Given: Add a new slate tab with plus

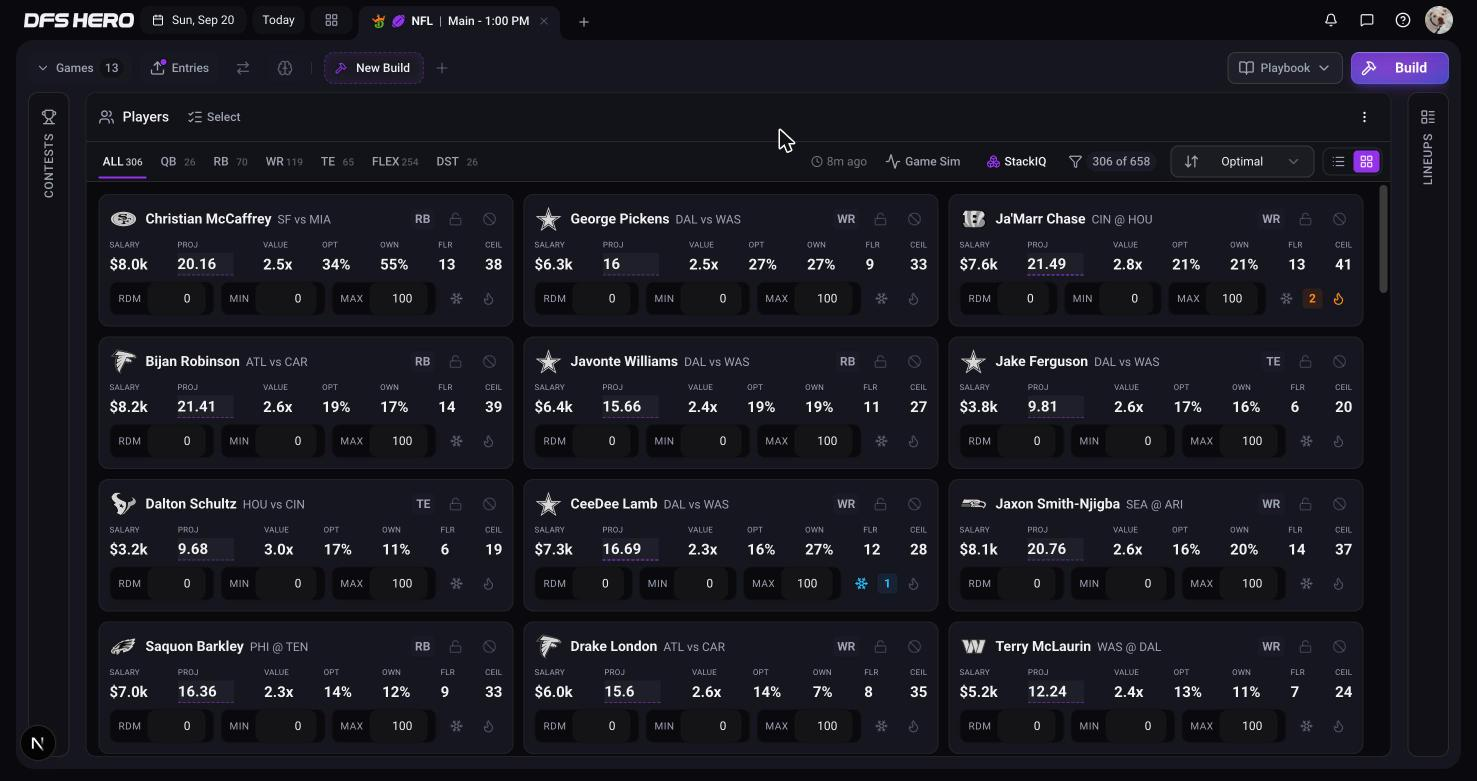Looking at the screenshot, I should [584, 21].
